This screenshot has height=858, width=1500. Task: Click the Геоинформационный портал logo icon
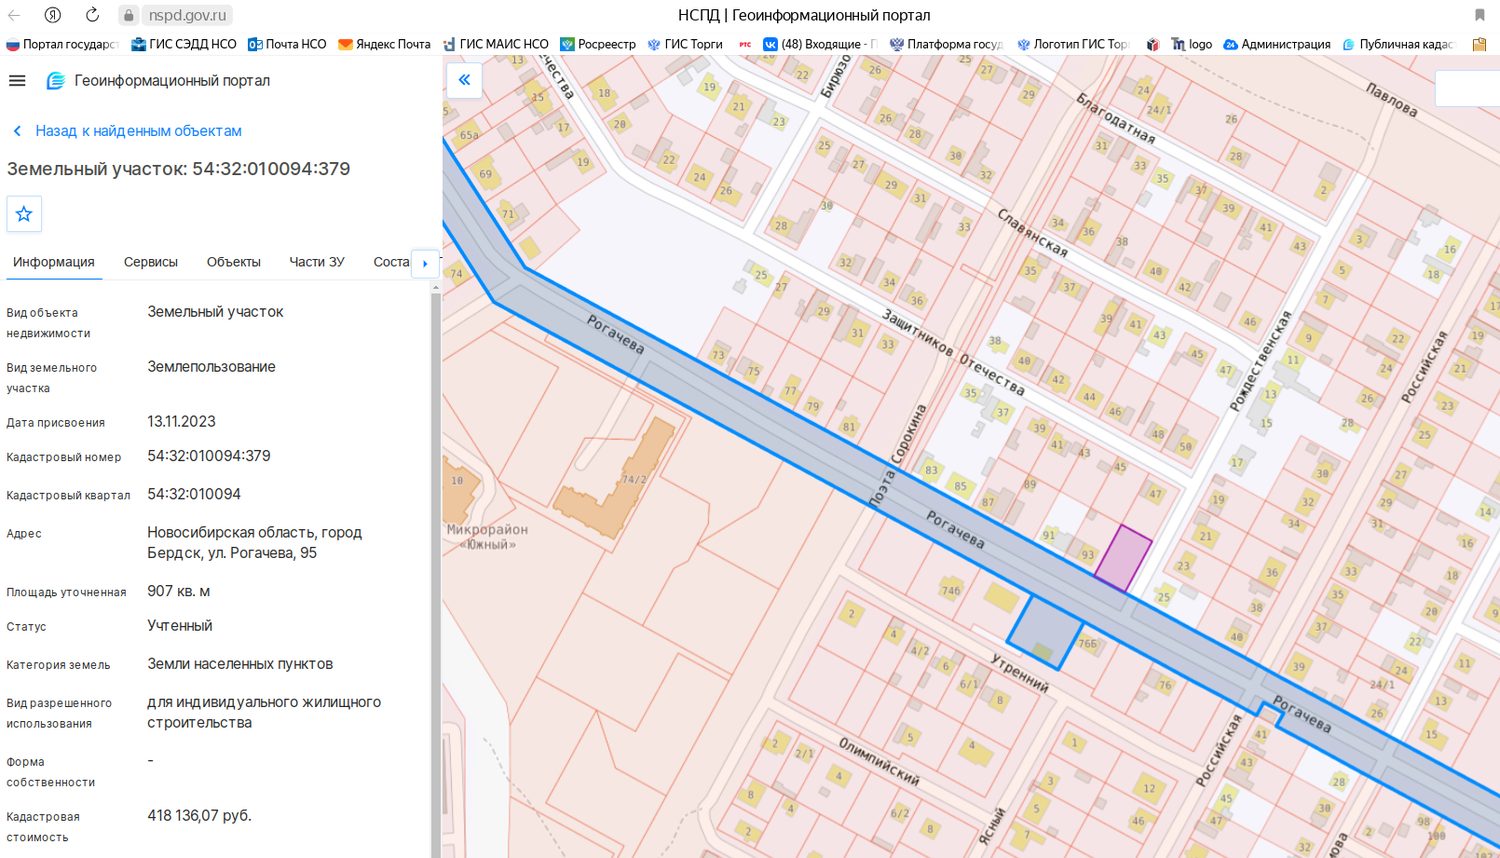click(56, 81)
